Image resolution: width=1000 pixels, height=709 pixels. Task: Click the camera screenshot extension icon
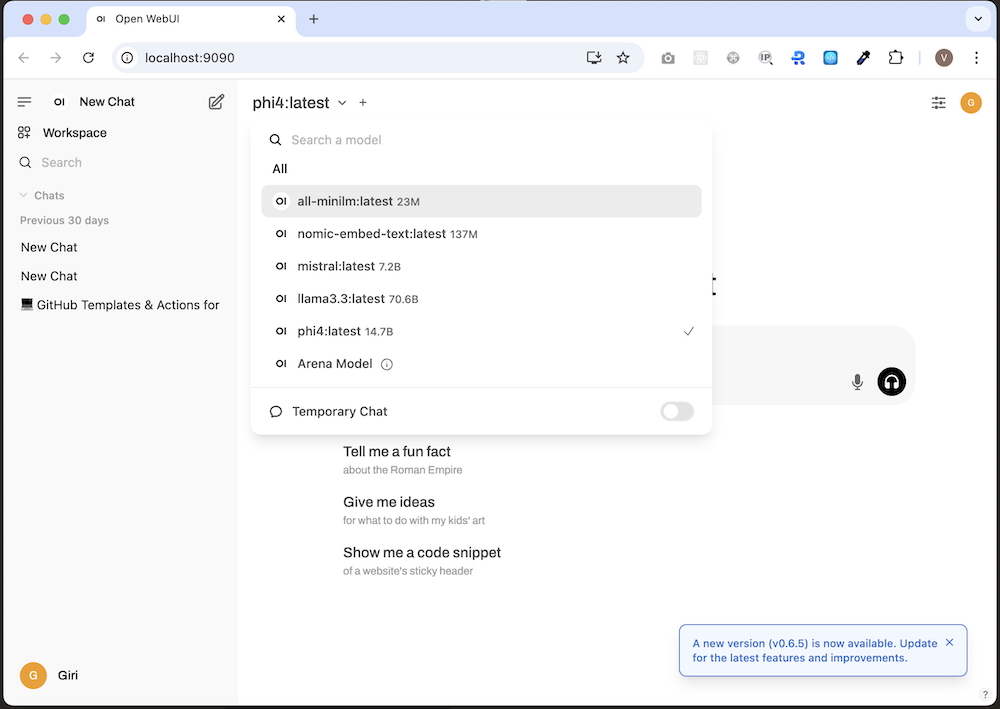point(668,58)
